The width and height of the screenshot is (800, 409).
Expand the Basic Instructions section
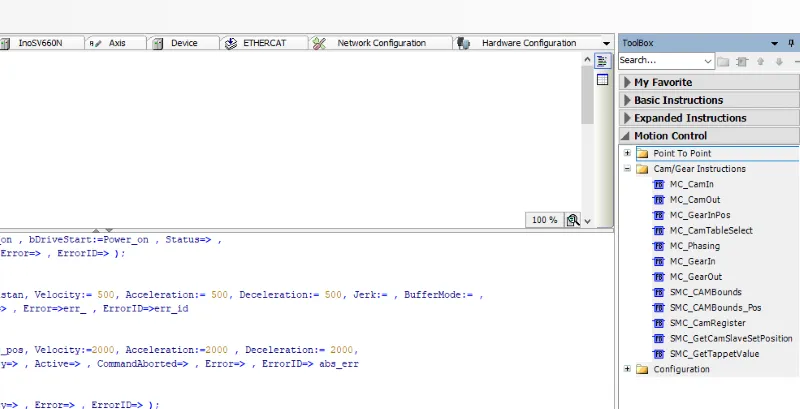678,100
